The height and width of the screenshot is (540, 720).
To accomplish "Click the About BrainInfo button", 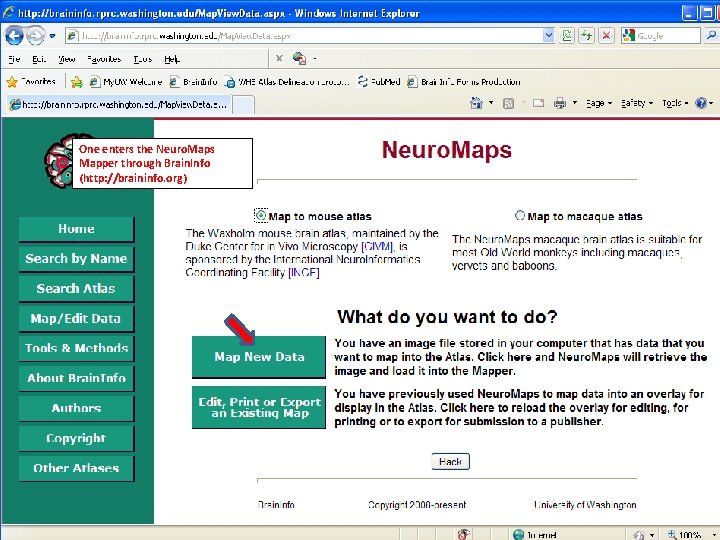I will click(x=76, y=378).
